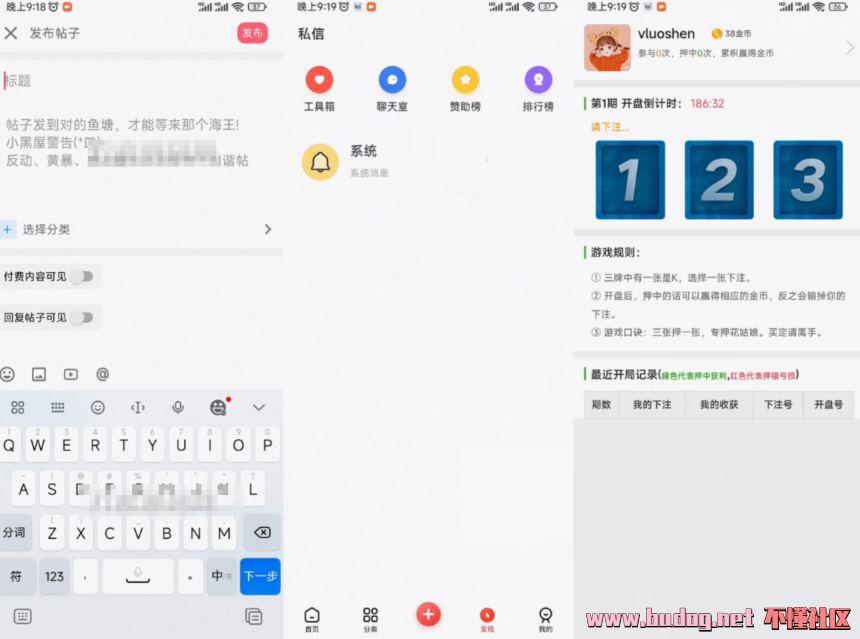Tap the M key
The height and width of the screenshot is (639, 860).
[224, 532]
